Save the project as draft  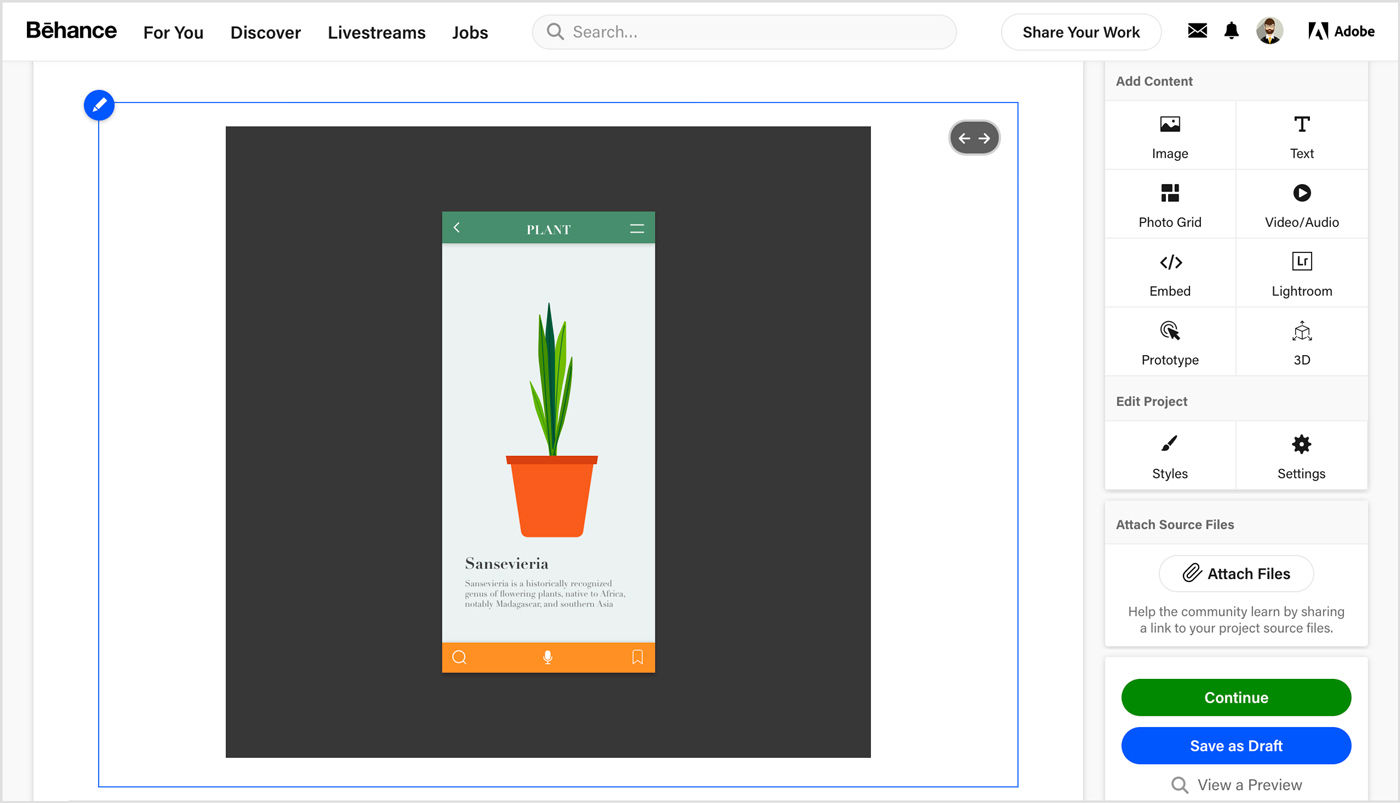tap(1236, 745)
